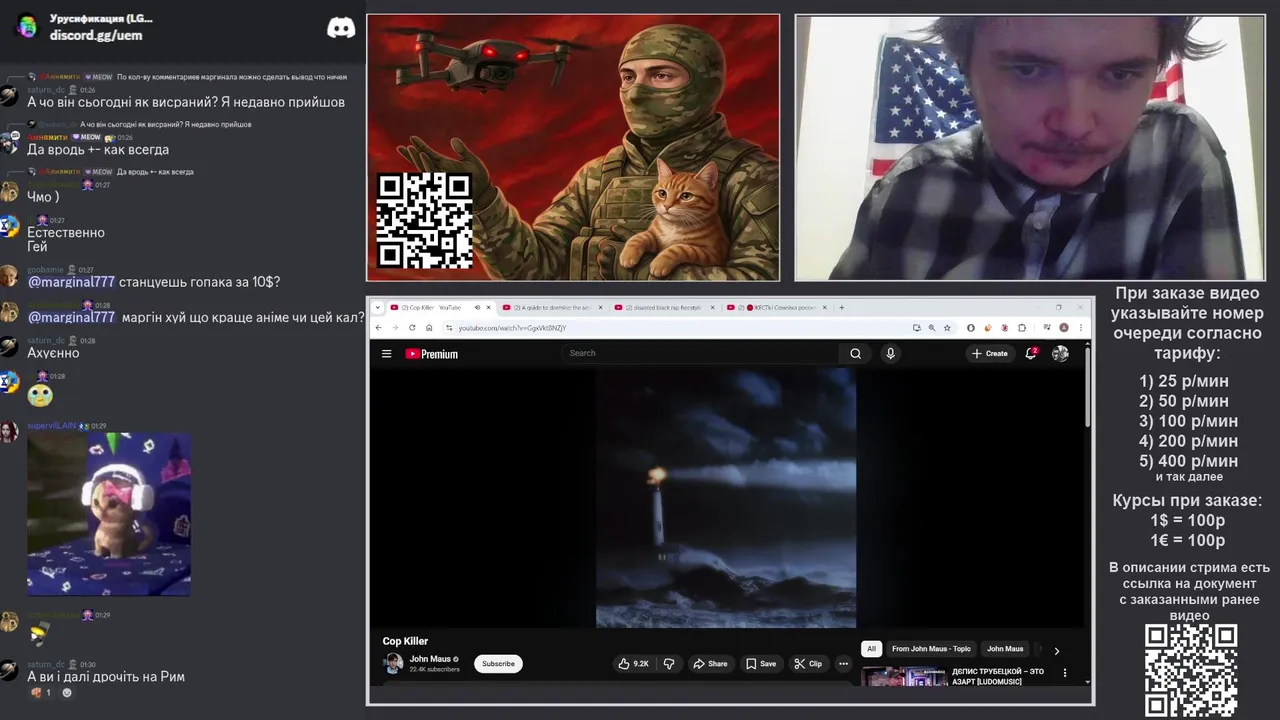The image size is (1280, 720).
Task: Click the discord.gg/uem invite text
Action: [x=96, y=35]
